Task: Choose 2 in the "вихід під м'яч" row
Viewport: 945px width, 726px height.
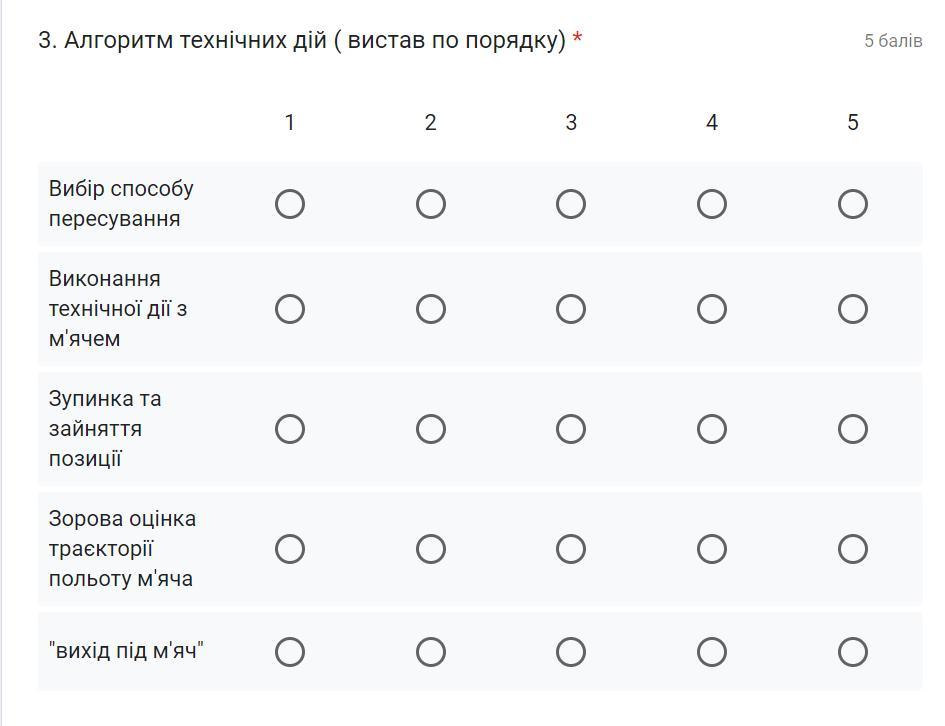Action: 431,652
